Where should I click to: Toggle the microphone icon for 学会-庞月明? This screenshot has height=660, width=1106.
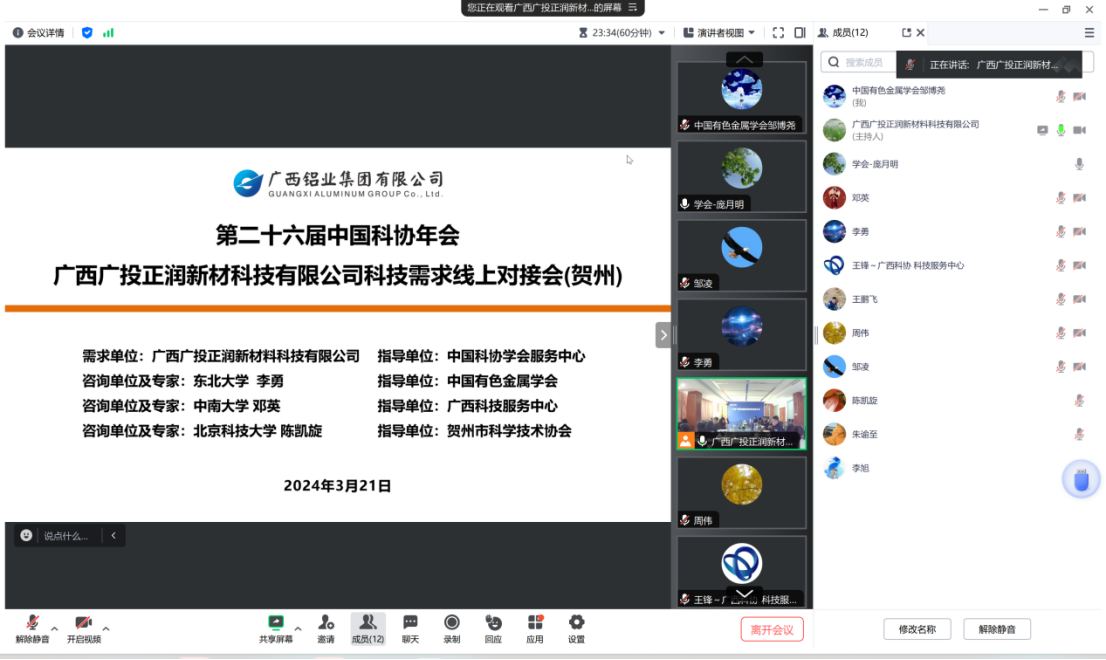coord(1079,164)
